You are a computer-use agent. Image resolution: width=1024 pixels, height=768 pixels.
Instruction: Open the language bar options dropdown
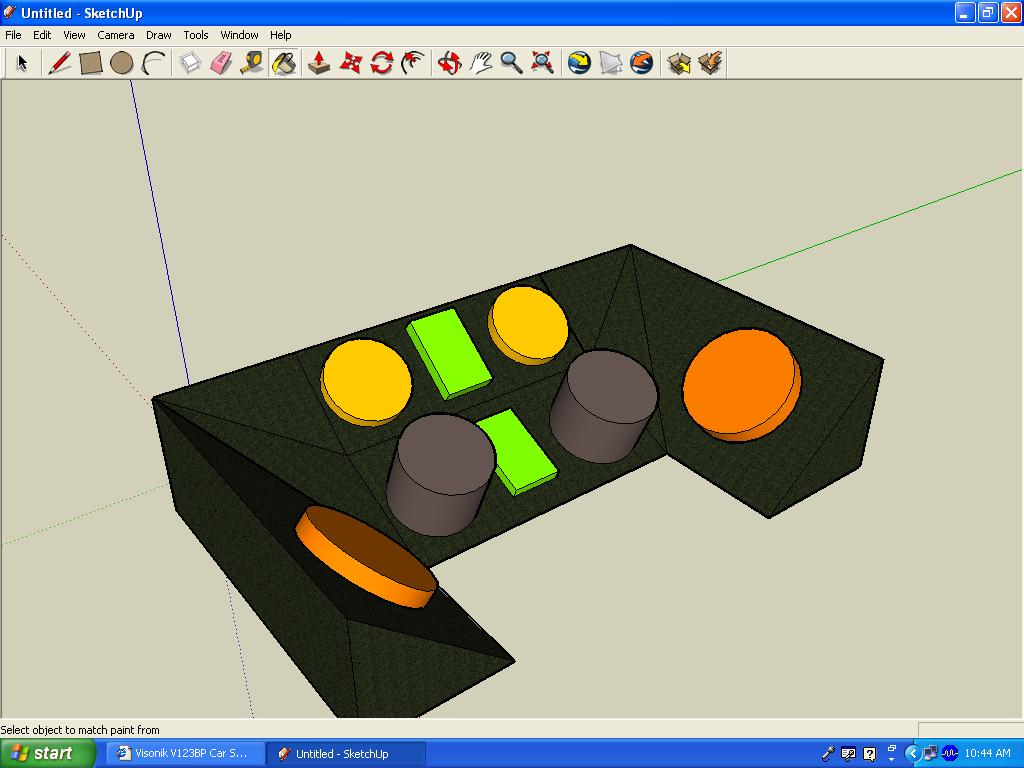click(890, 758)
